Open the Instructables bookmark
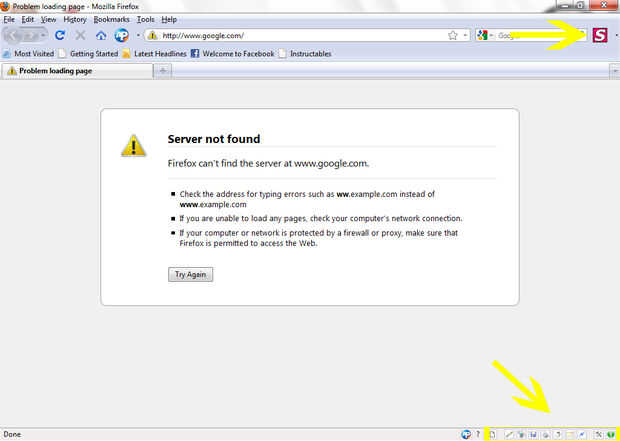Screen dimensions: 620x441 (305, 53)
